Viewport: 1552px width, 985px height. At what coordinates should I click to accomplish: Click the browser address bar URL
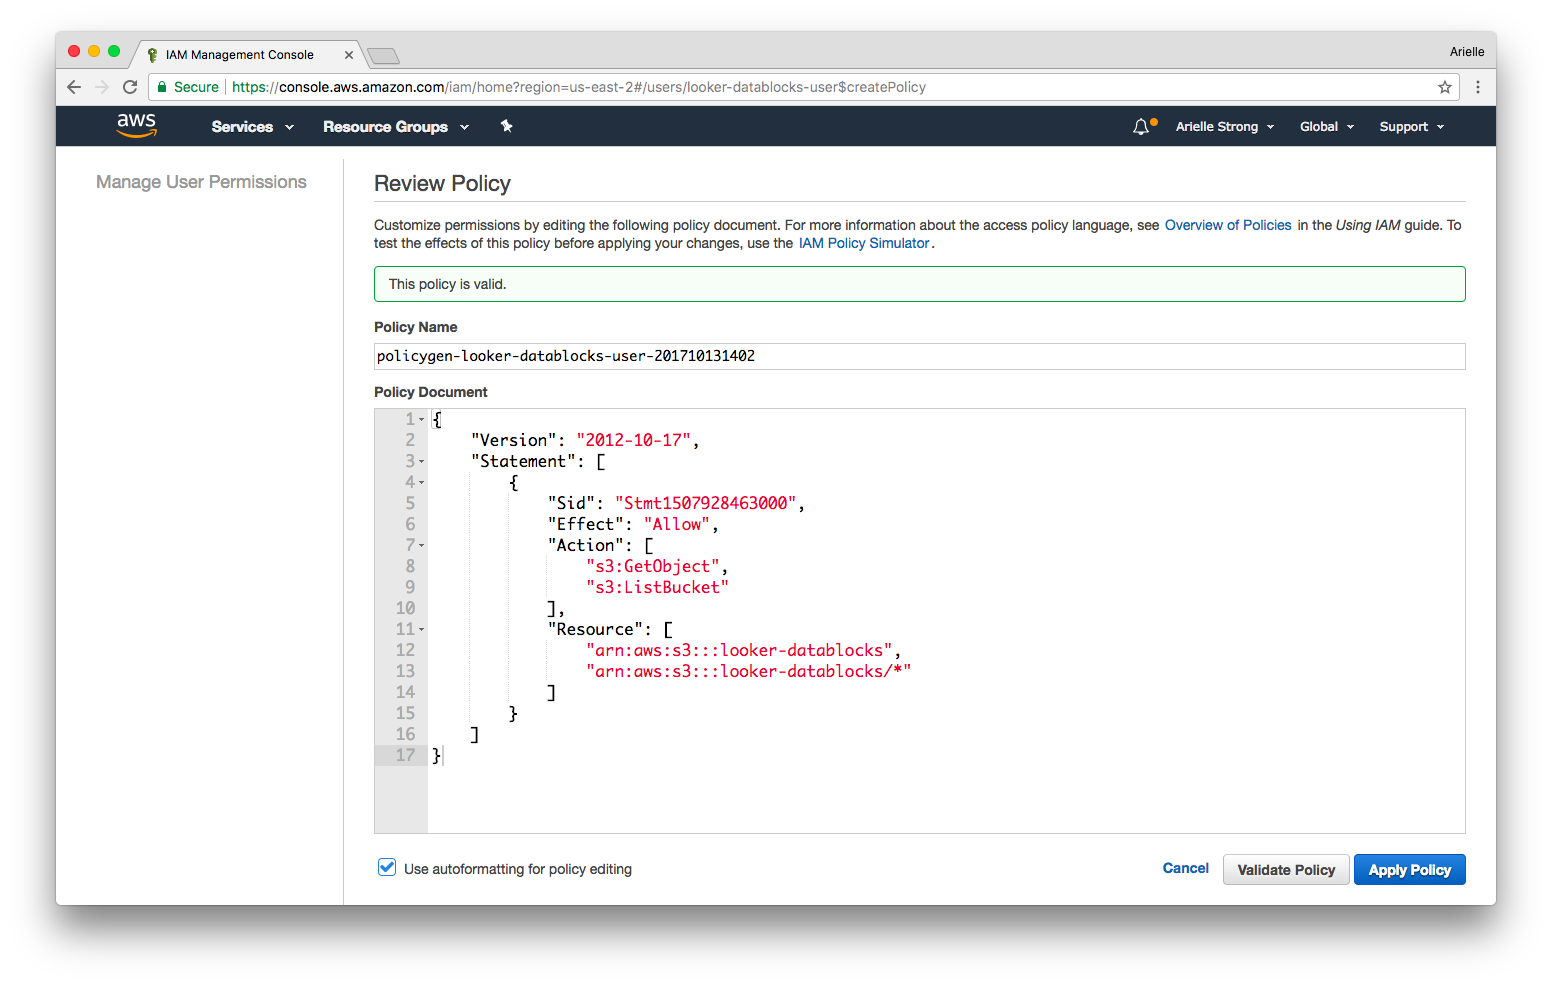pyautogui.click(x=578, y=87)
